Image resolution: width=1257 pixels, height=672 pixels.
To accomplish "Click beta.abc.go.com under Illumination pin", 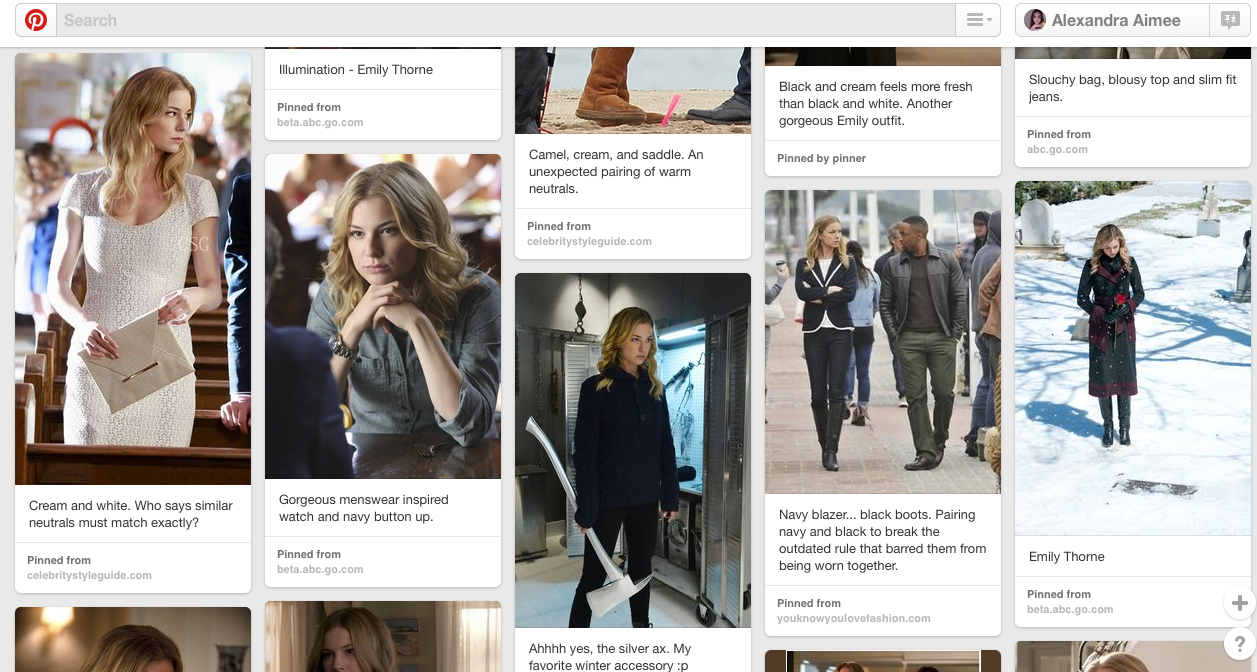I will coord(320,123).
